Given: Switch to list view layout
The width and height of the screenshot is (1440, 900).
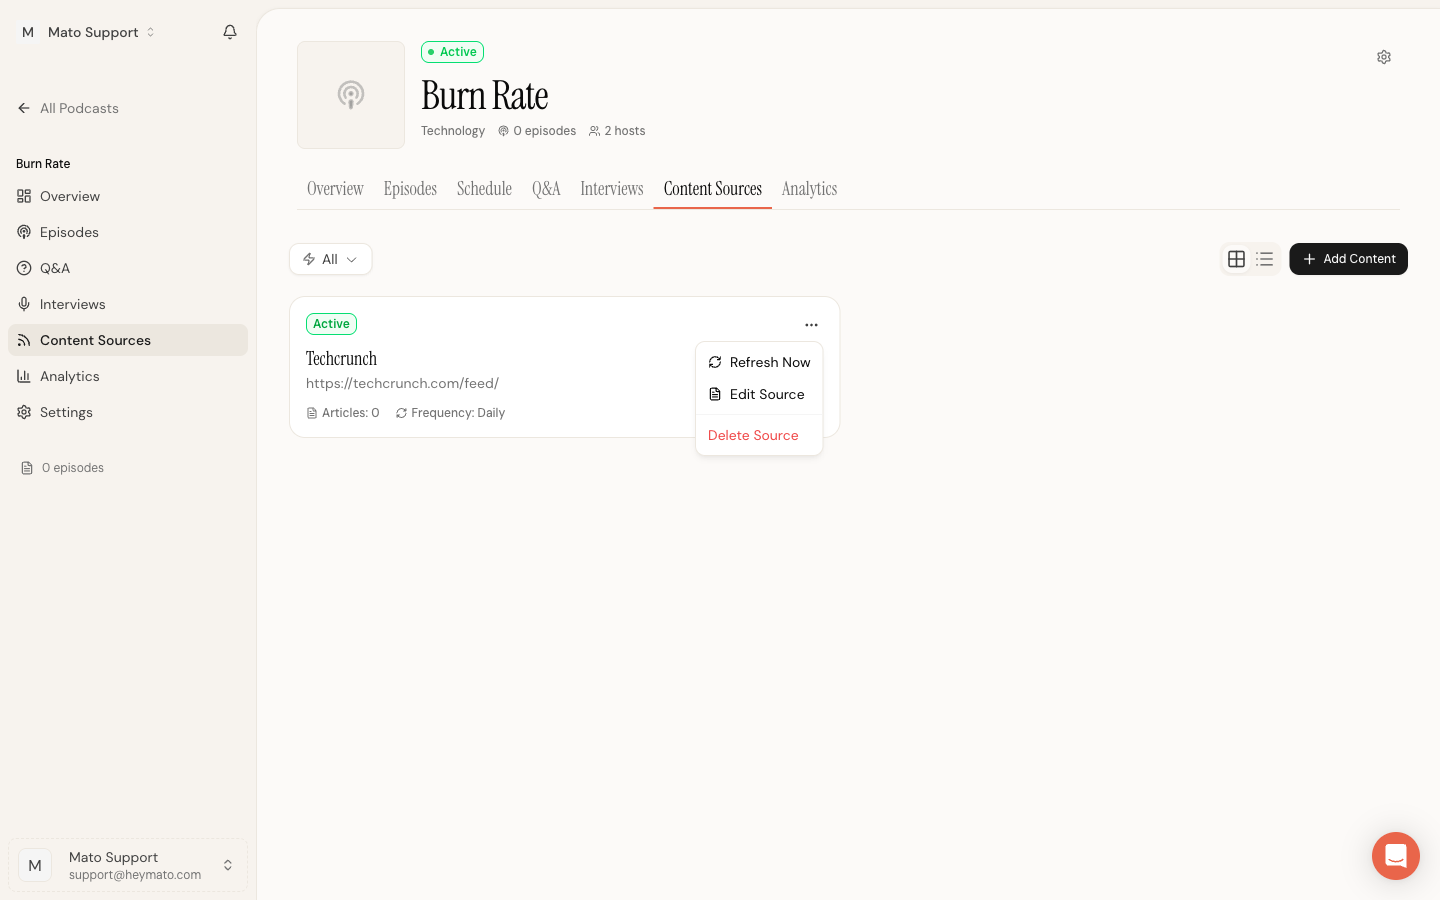Looking at the screenshot, I should tap(1264, 259).
